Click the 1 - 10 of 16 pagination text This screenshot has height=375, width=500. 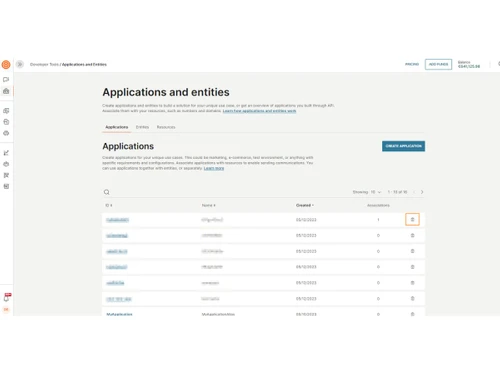click(397, 192)
